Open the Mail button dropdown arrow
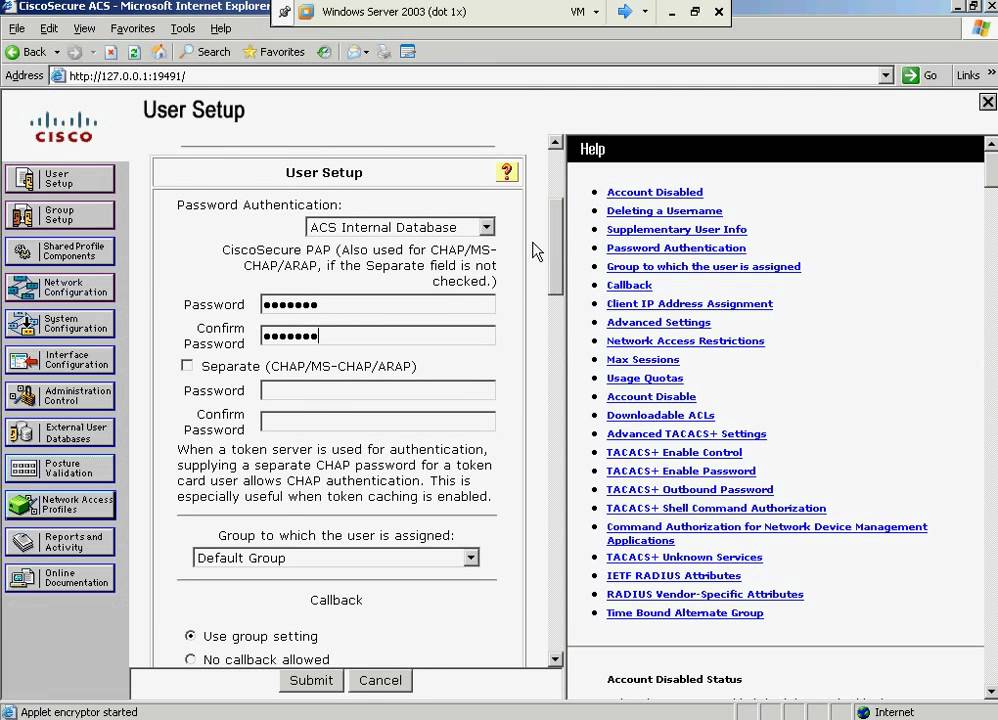The width and height of the screenshot is (998, 720). 367,52
